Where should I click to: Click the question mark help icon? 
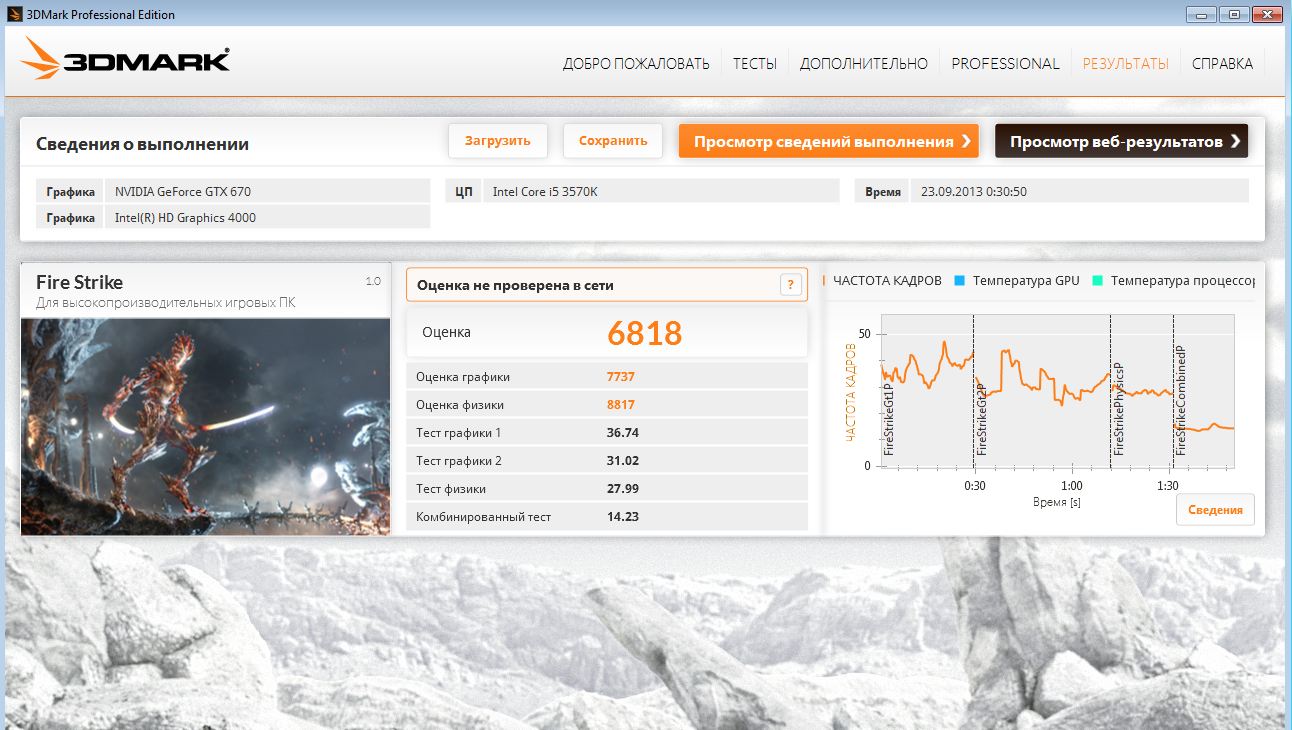click(791, 284)
